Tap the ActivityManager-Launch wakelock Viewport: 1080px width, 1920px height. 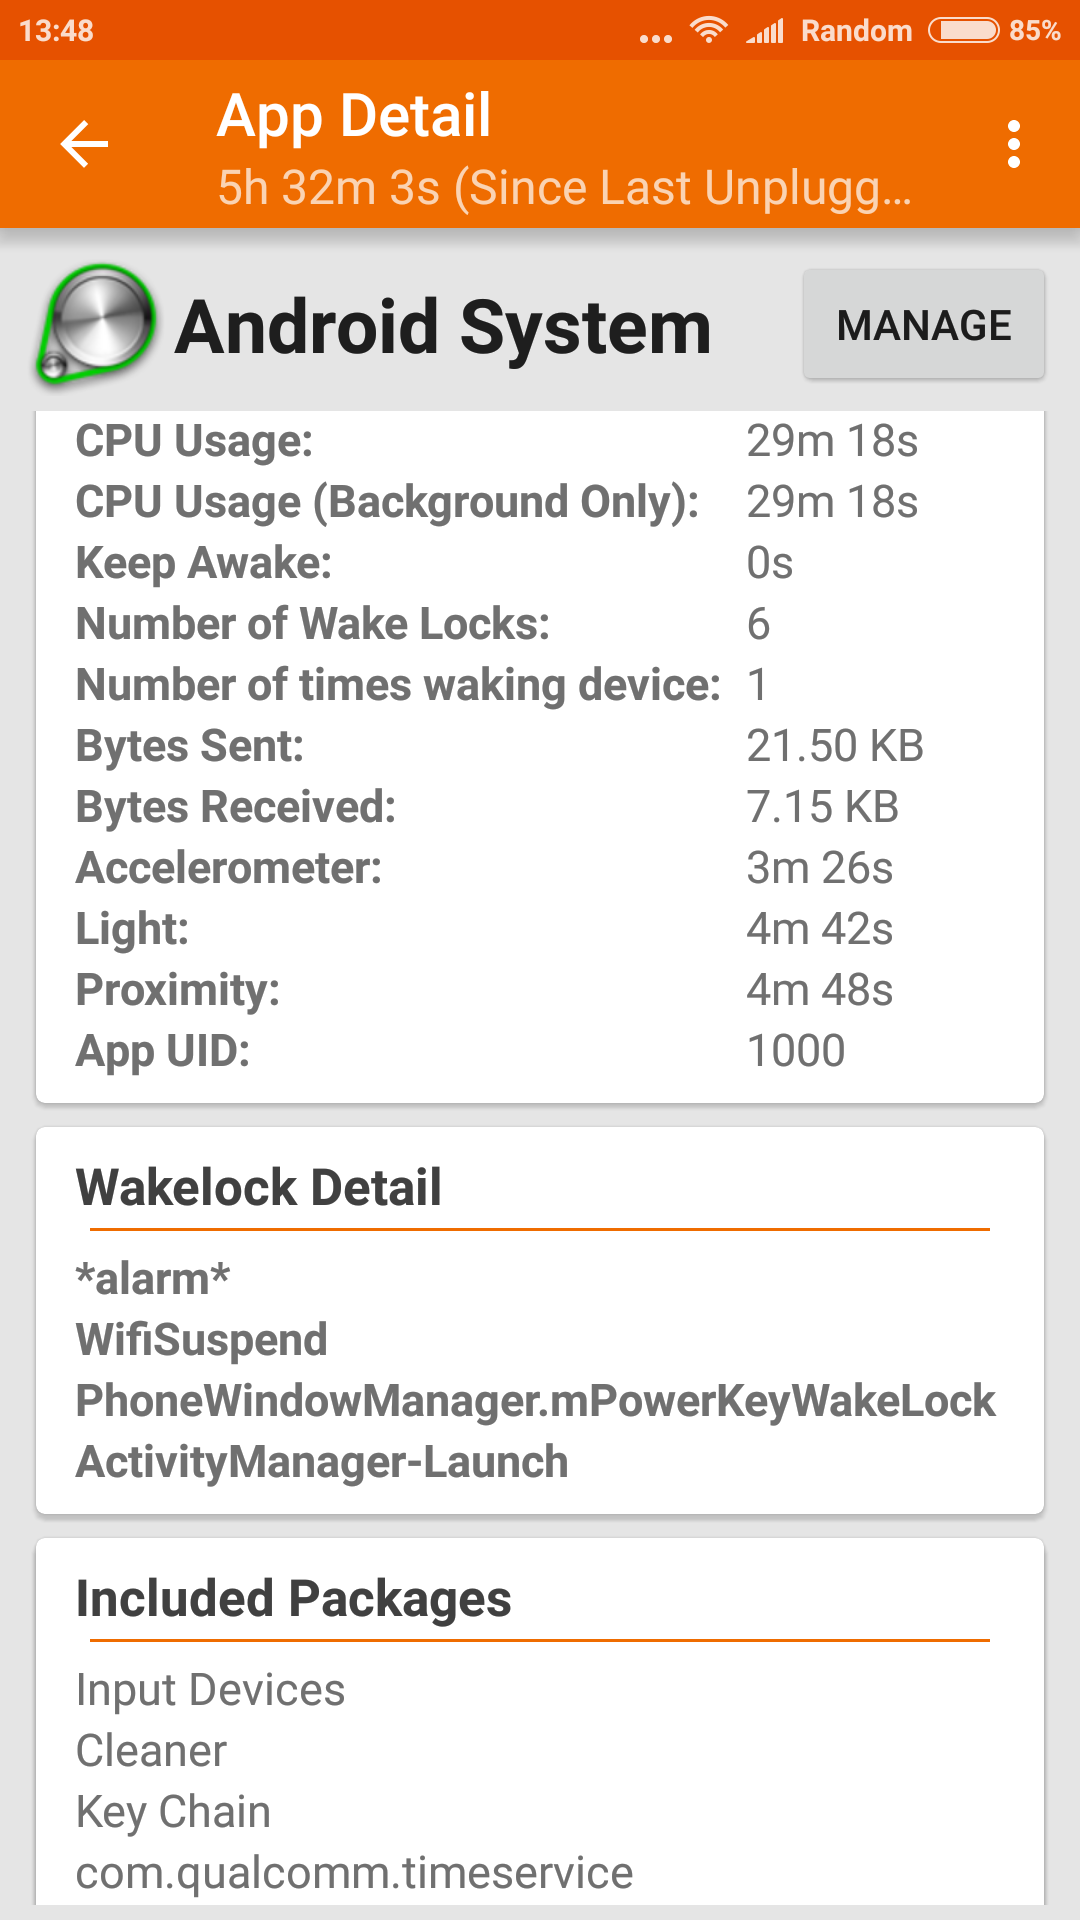coord(322,1462)
